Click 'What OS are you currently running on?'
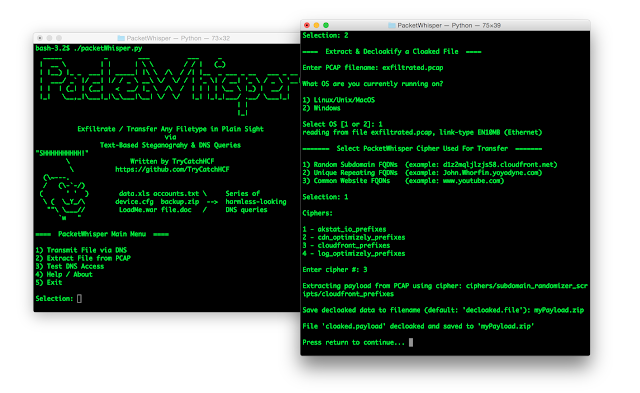640x393 pixels. click(x=373, y=84)
